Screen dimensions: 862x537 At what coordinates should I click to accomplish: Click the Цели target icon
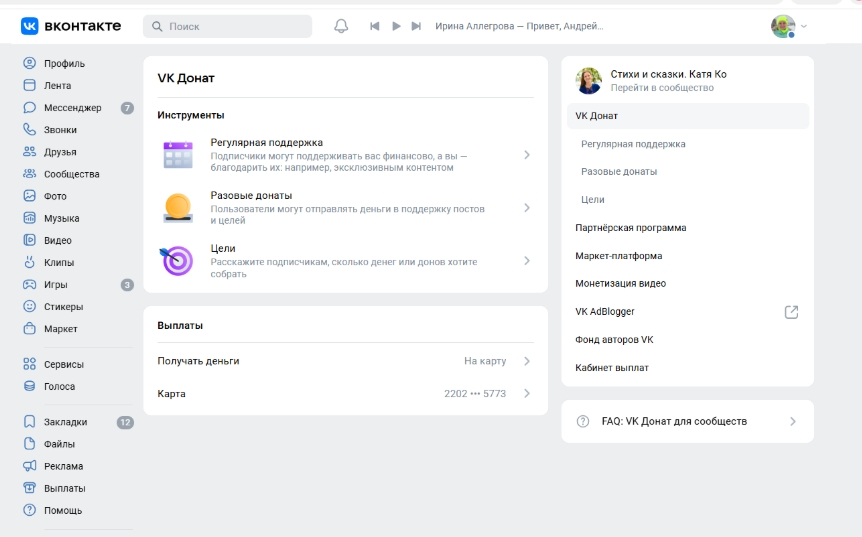pyautogui.click(x=177, y=261)
